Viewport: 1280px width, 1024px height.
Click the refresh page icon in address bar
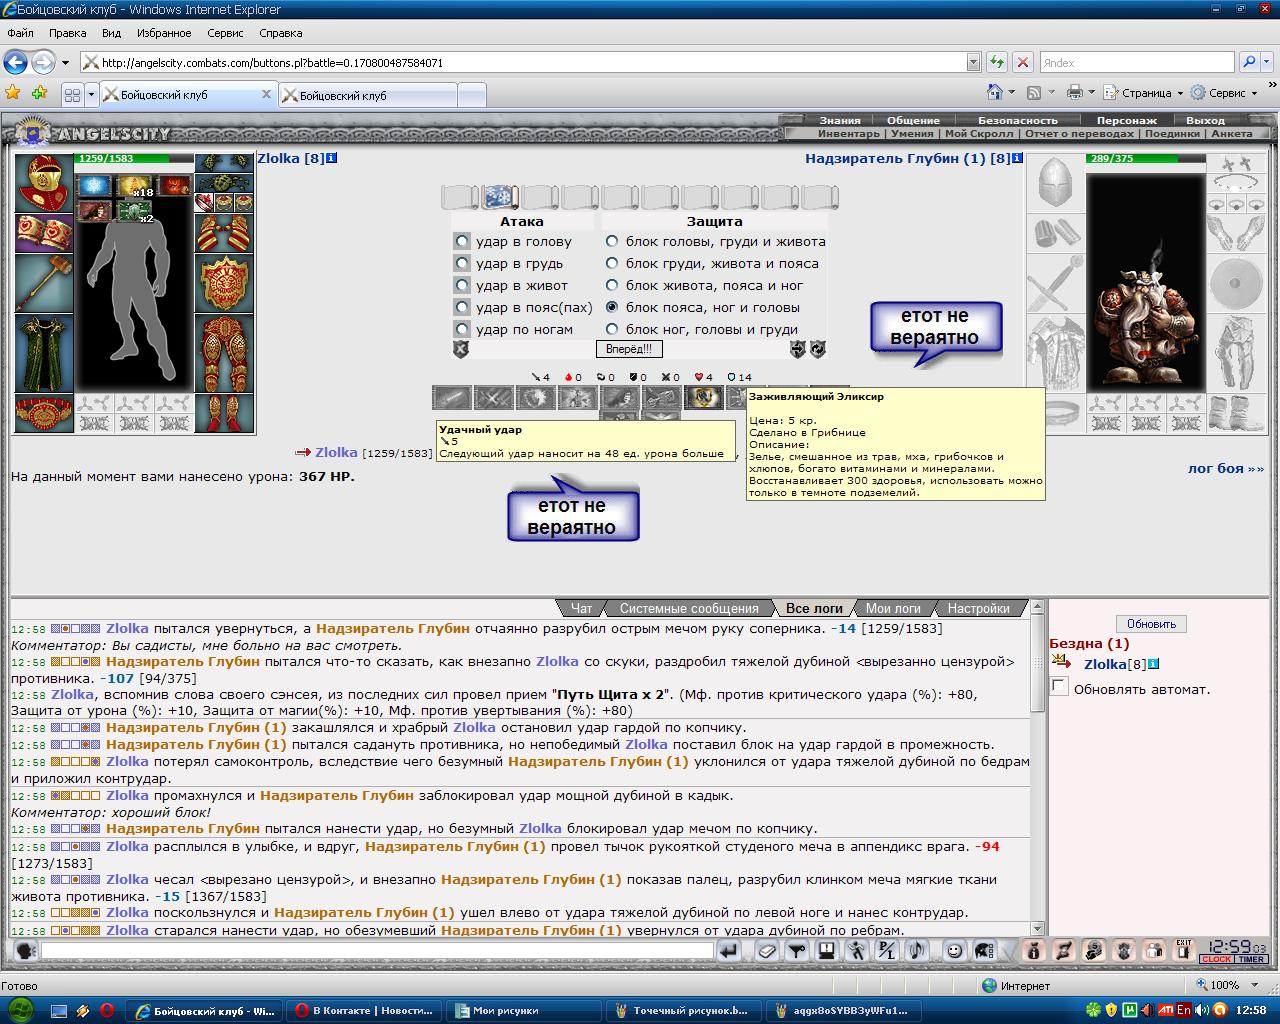pyautogui.click(x=996, y=62)
